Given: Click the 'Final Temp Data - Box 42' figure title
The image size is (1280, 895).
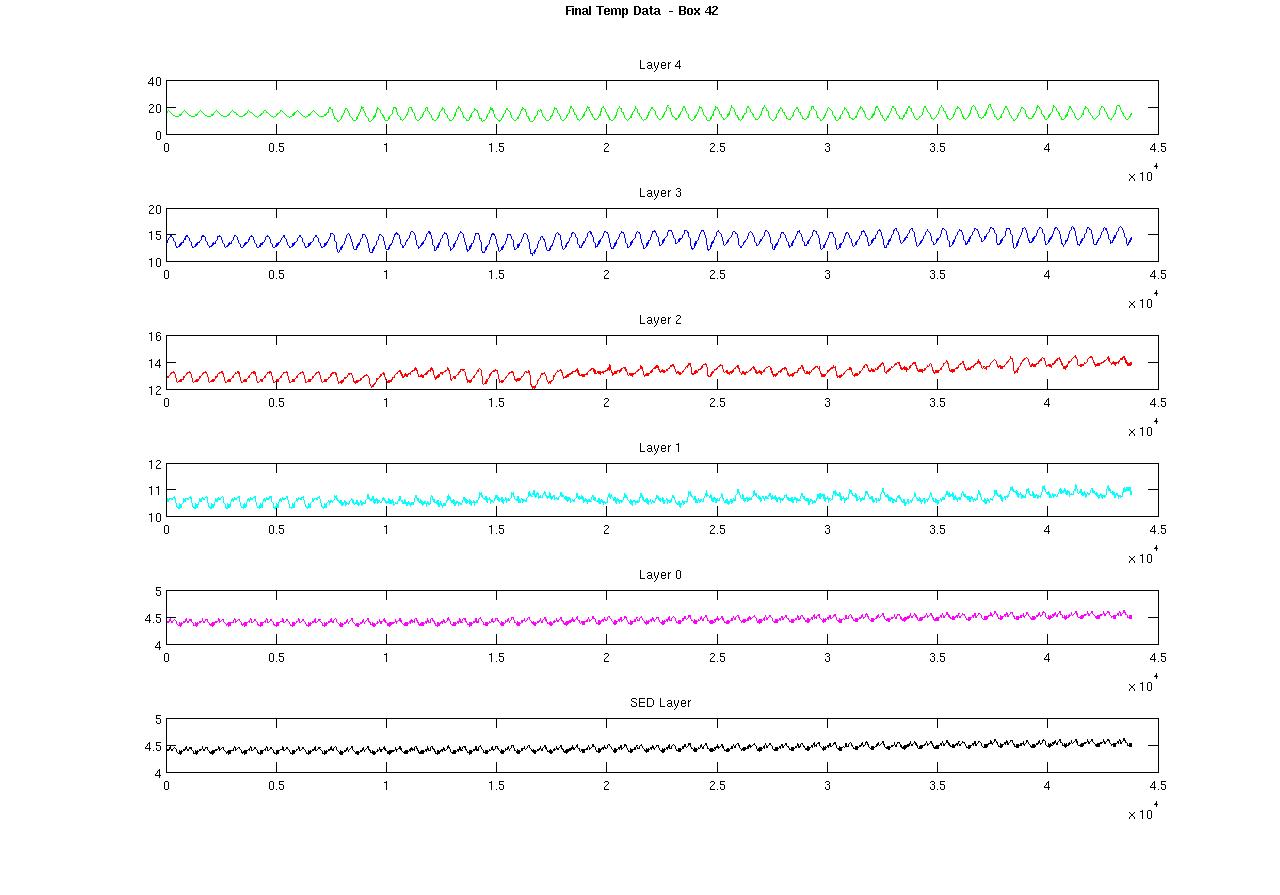Looking at the screenshot, I should pyautogui.click(x=641, y=11).
